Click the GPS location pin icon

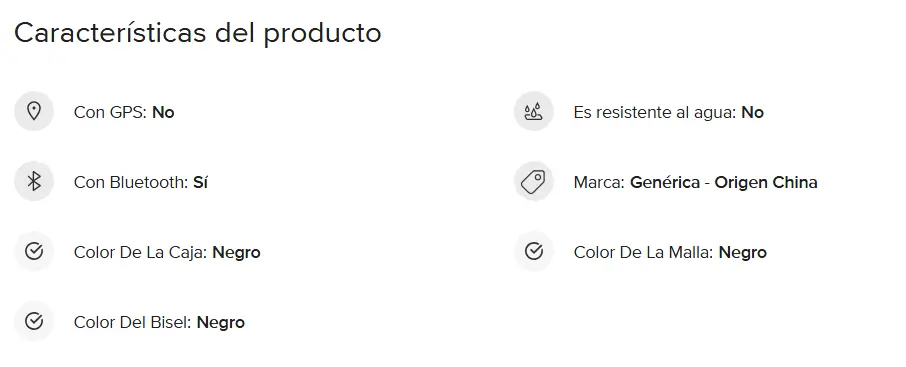pyautogui.click(x=34, y=111)
